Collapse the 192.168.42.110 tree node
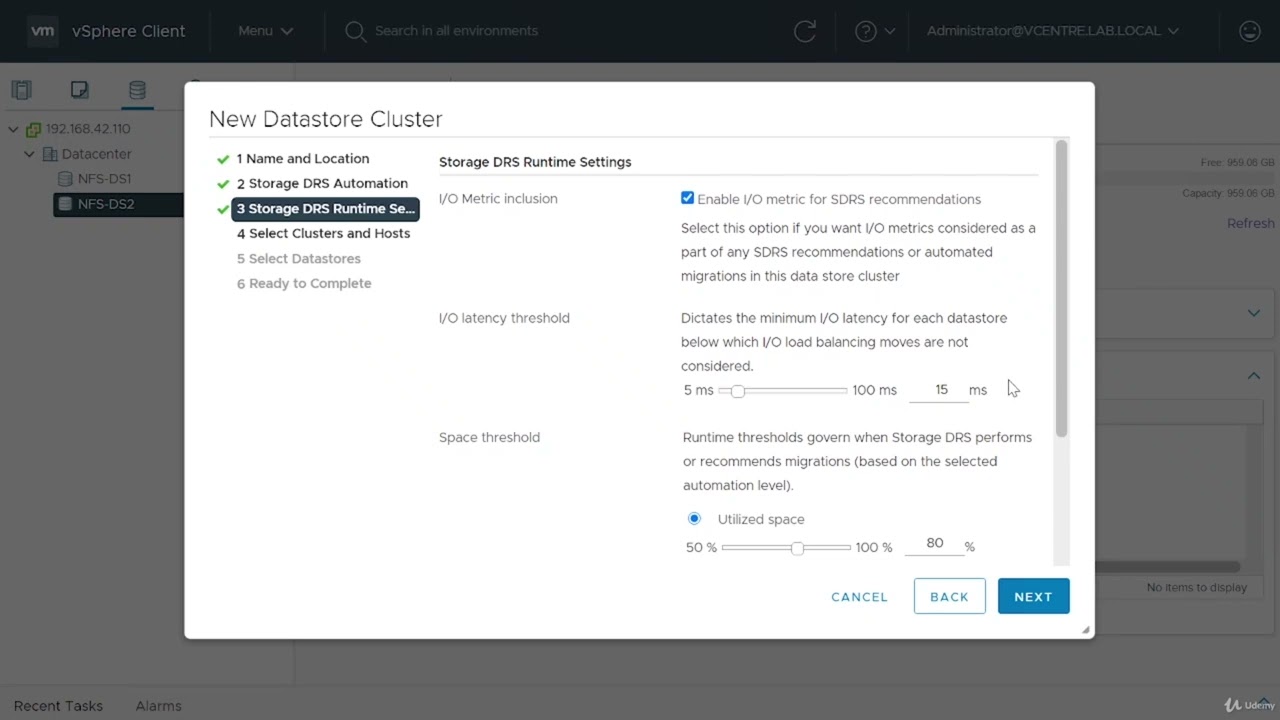 tap(13, 129)
